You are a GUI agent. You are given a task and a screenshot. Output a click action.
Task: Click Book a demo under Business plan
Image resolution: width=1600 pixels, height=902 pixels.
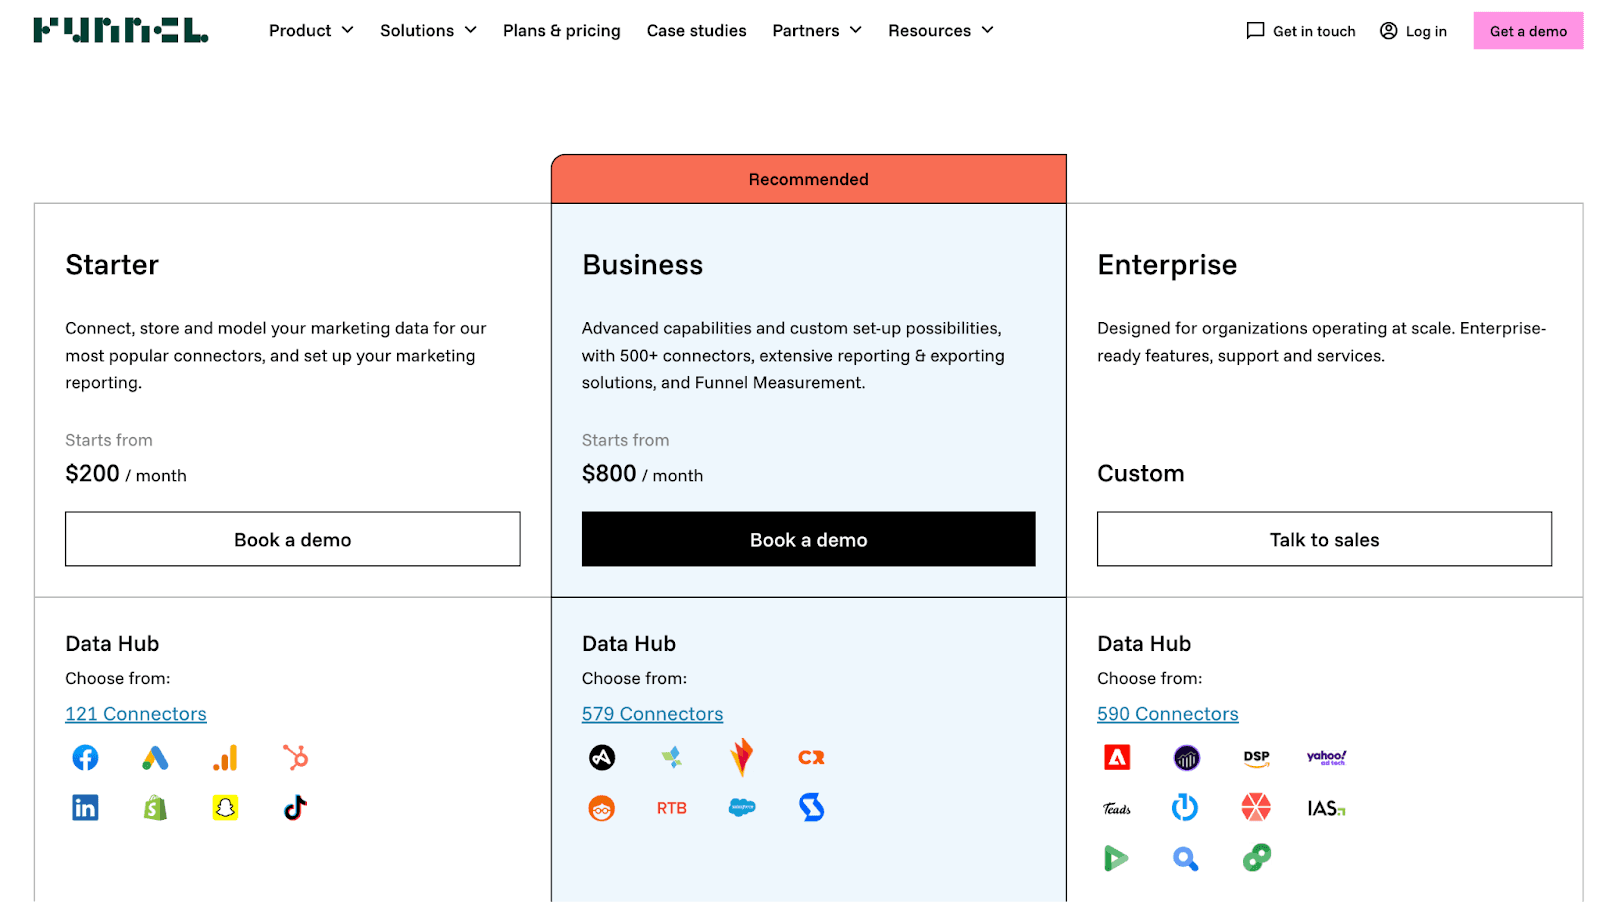pos(808,540)
